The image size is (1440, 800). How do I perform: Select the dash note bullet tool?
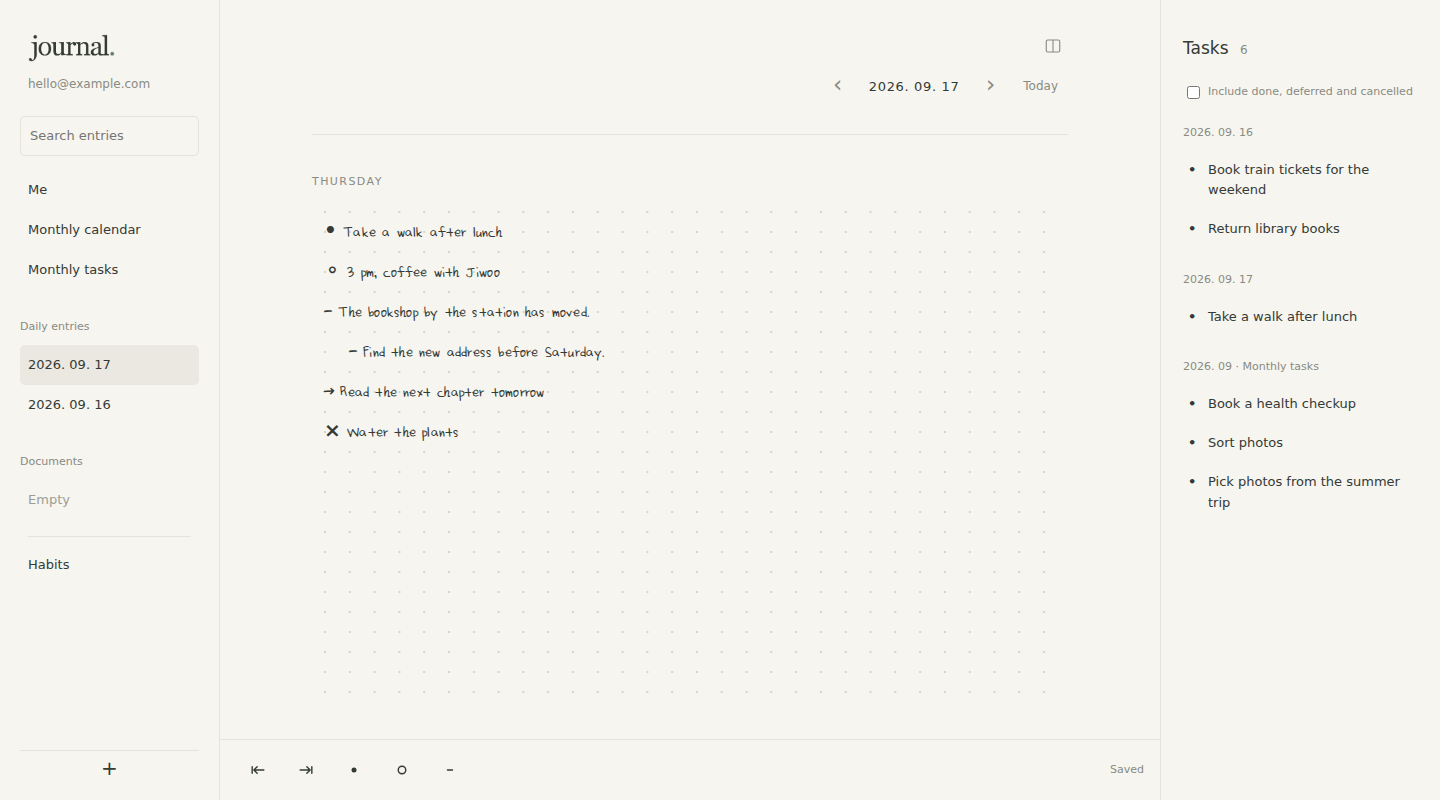[x=450, y=770]
